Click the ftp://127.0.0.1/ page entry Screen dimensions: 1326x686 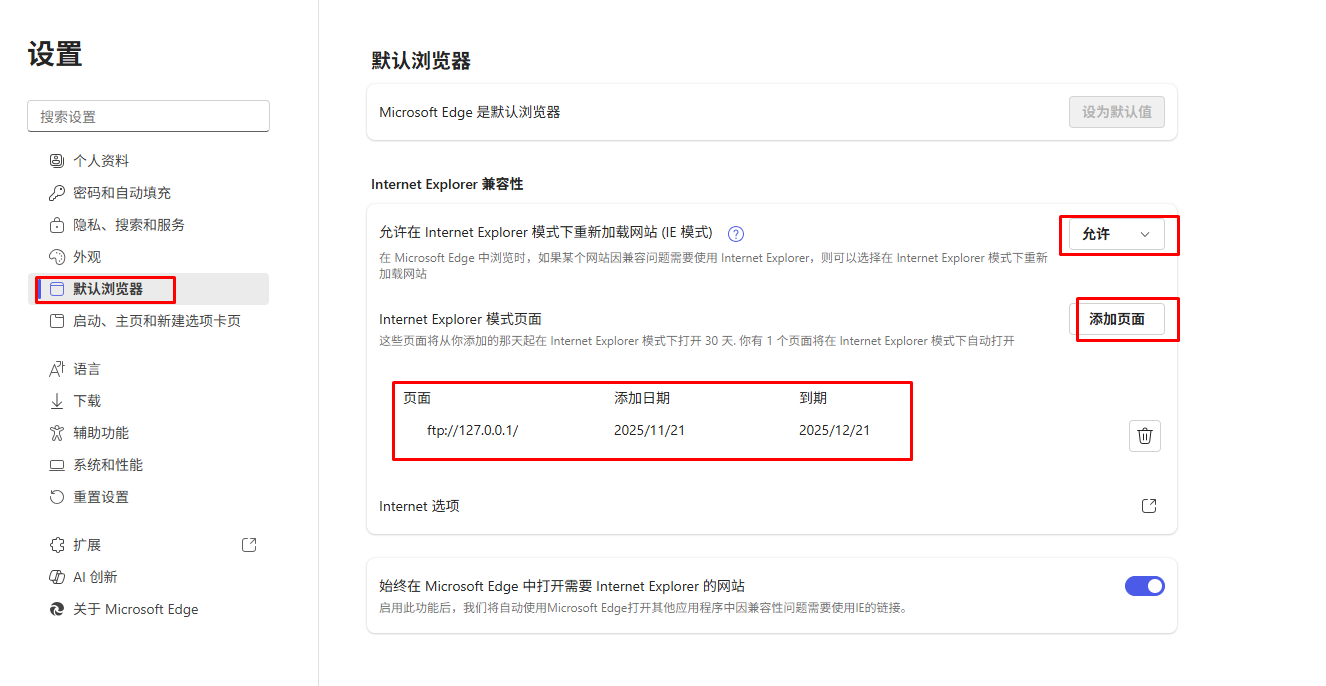click(x=472, y=430)
